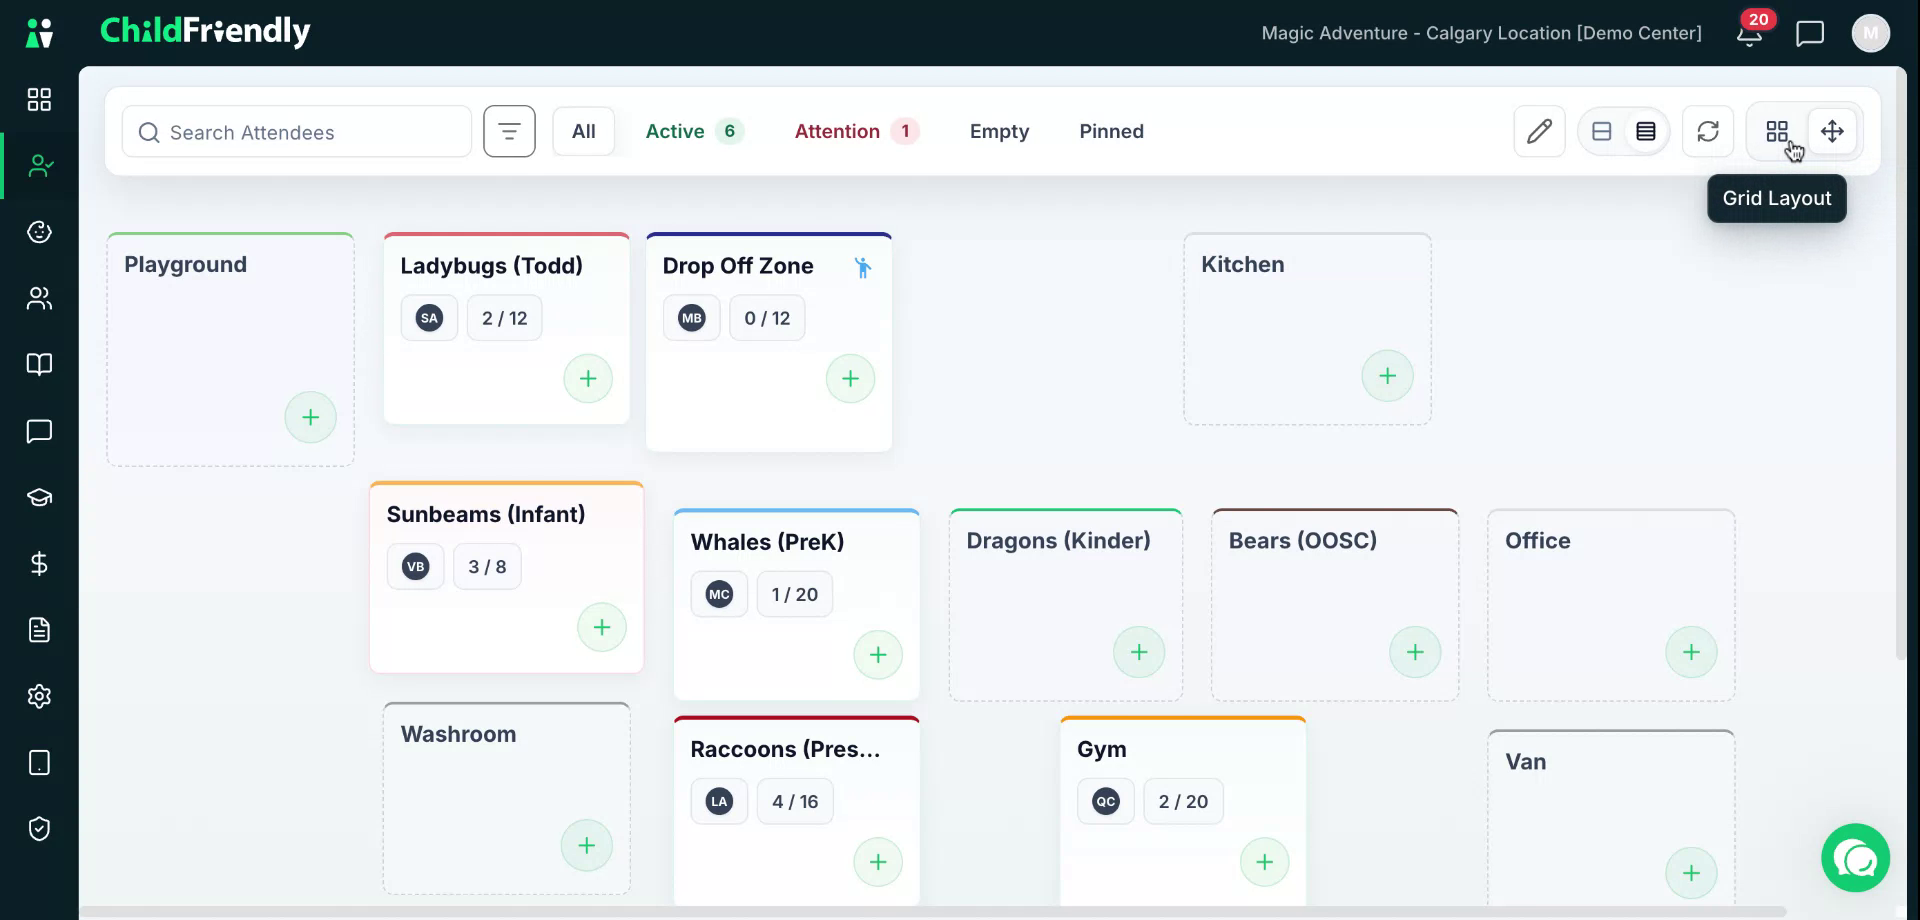
Task: Open the filter options button
Action: tap(509, 131)
